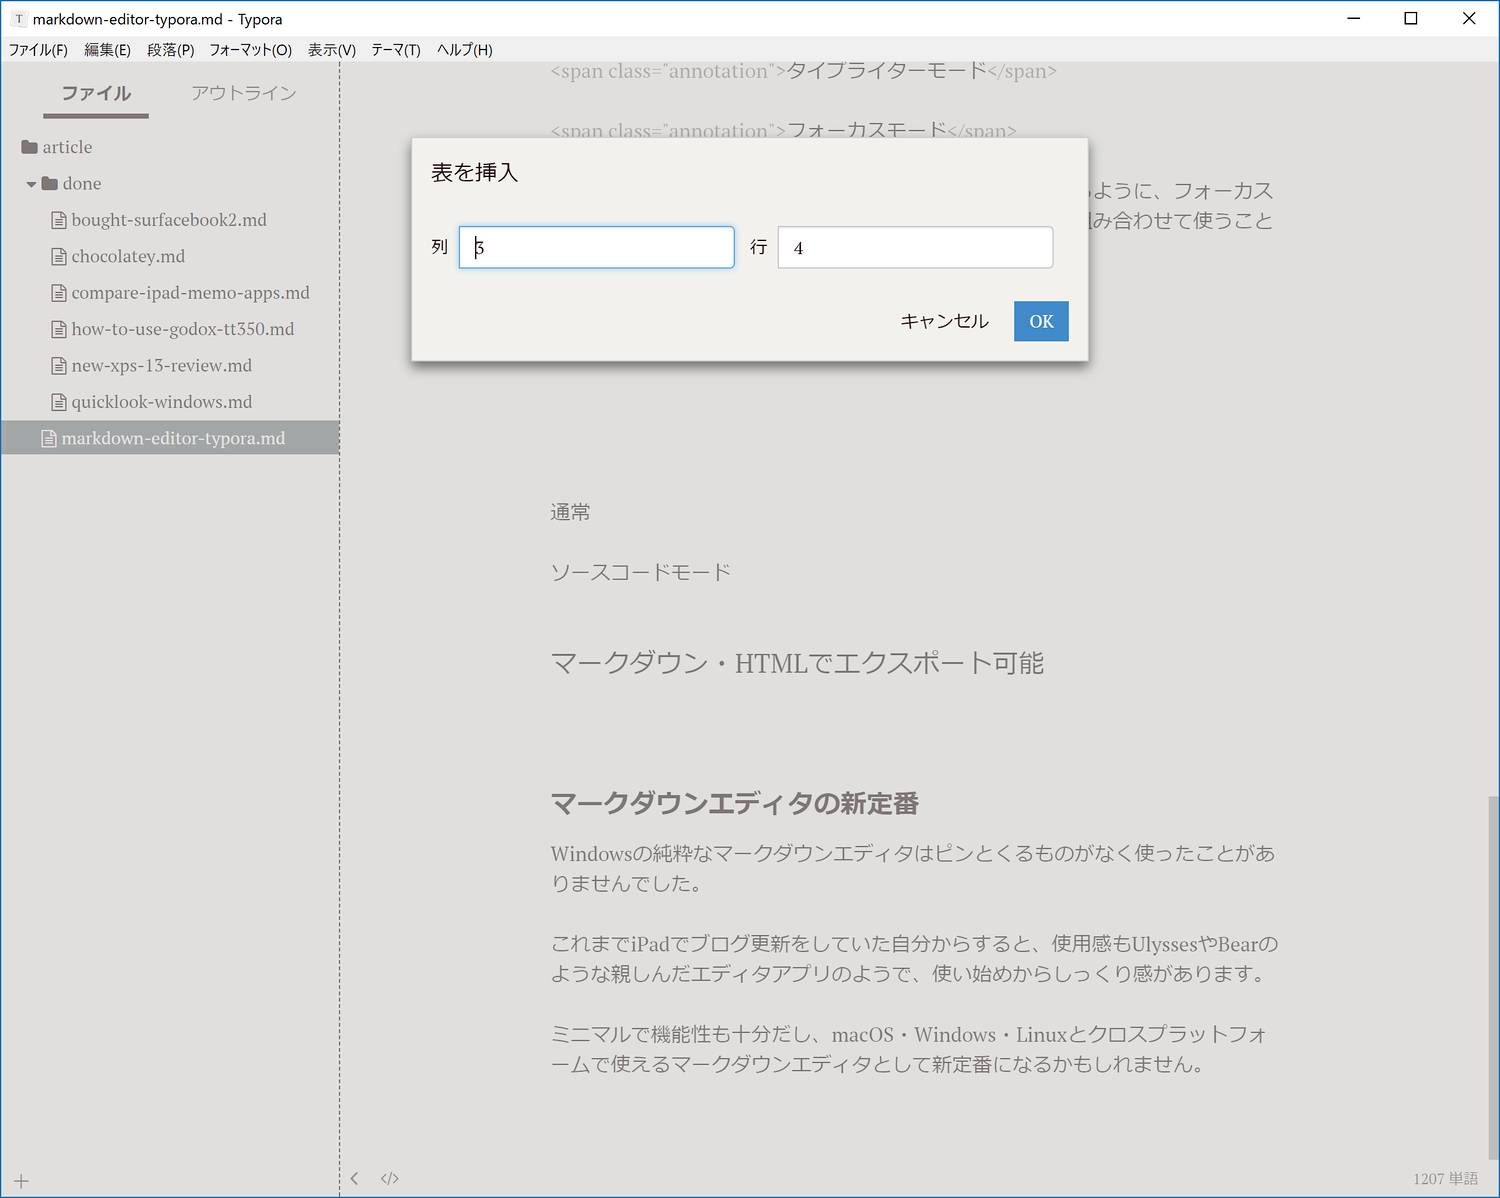Screen dimensions: 1500x1198
Task: Close the Typora window
Action: (1469, 18)
